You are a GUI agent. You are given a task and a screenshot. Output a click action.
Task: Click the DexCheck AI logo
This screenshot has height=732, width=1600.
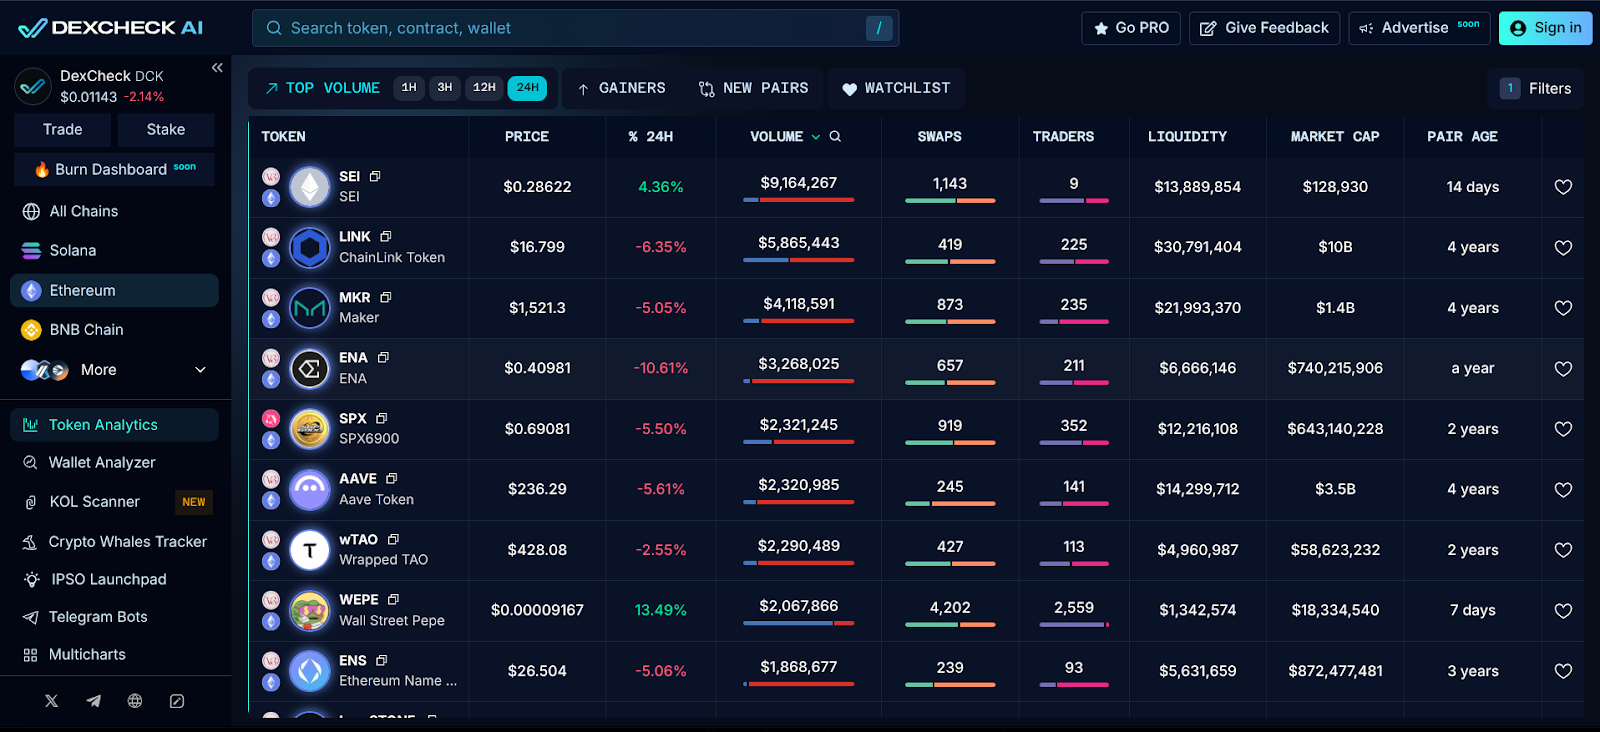click(x=110, y=28)
